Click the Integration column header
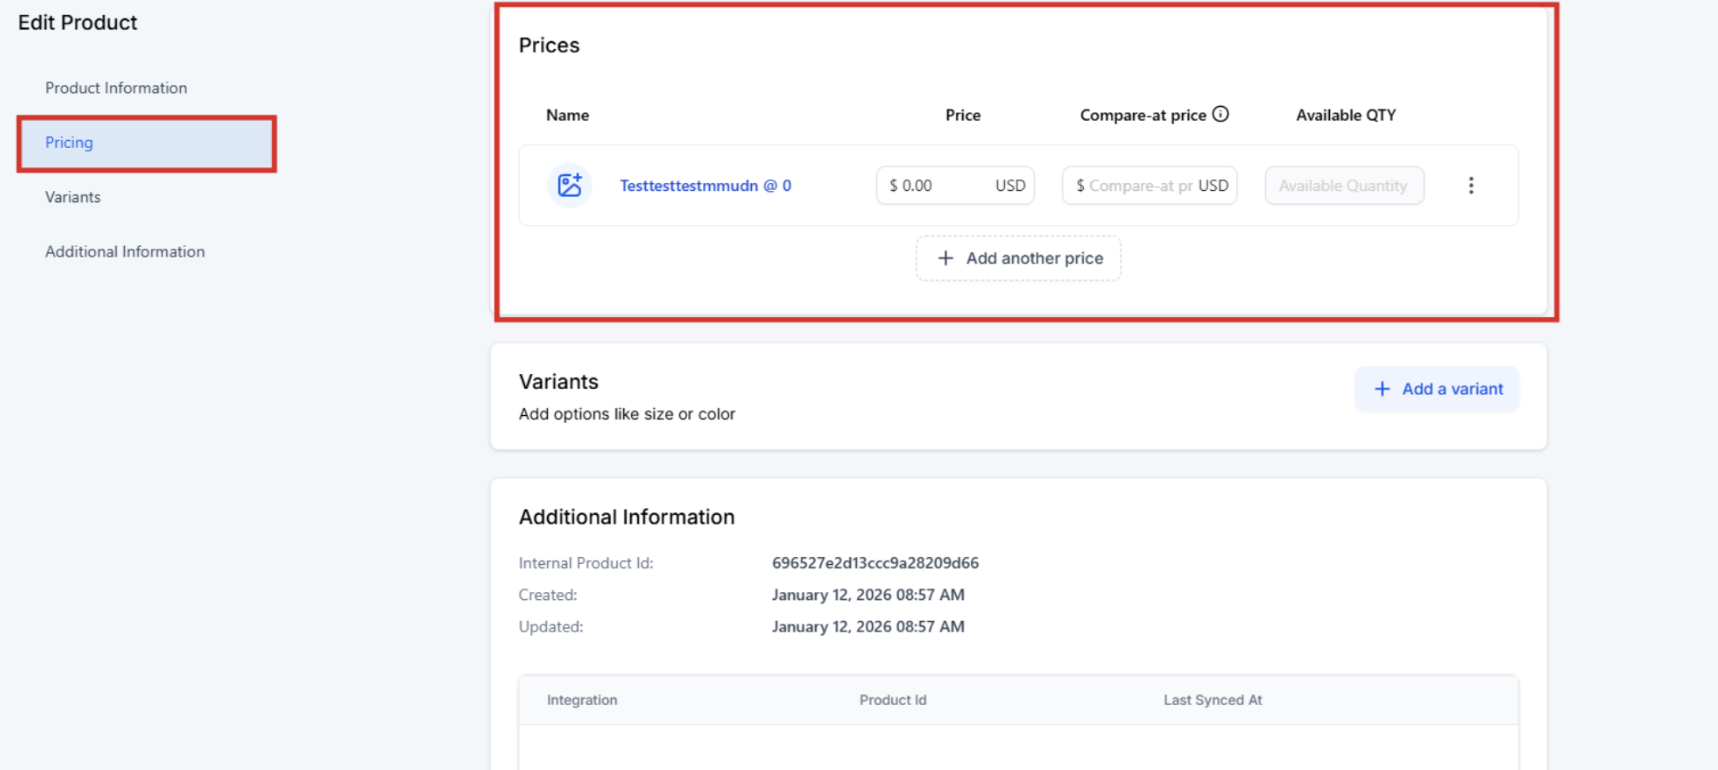Image resolution: width=1718 pixels, height=770 pixels. click(x=582, y=700)
